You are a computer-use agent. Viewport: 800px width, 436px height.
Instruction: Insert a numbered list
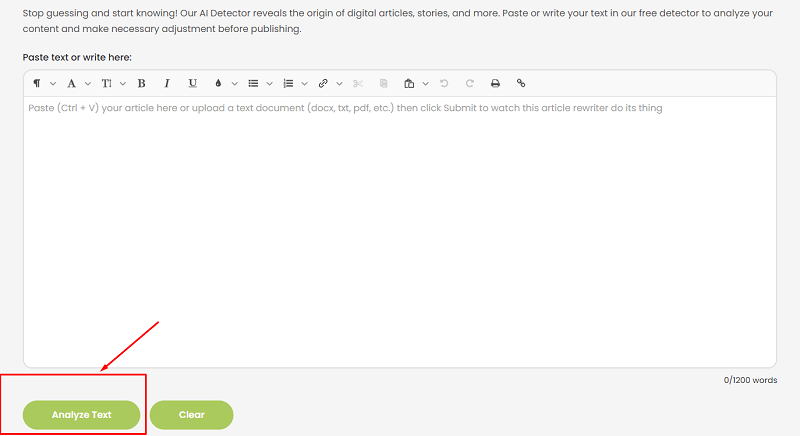(x=288, y=83)
